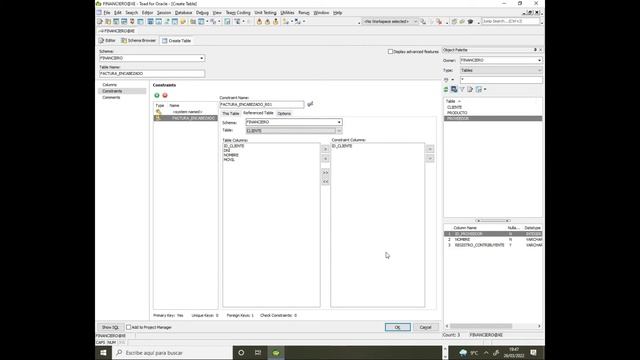Open Edit menu

pyautogui.click(x=118, y=13)
